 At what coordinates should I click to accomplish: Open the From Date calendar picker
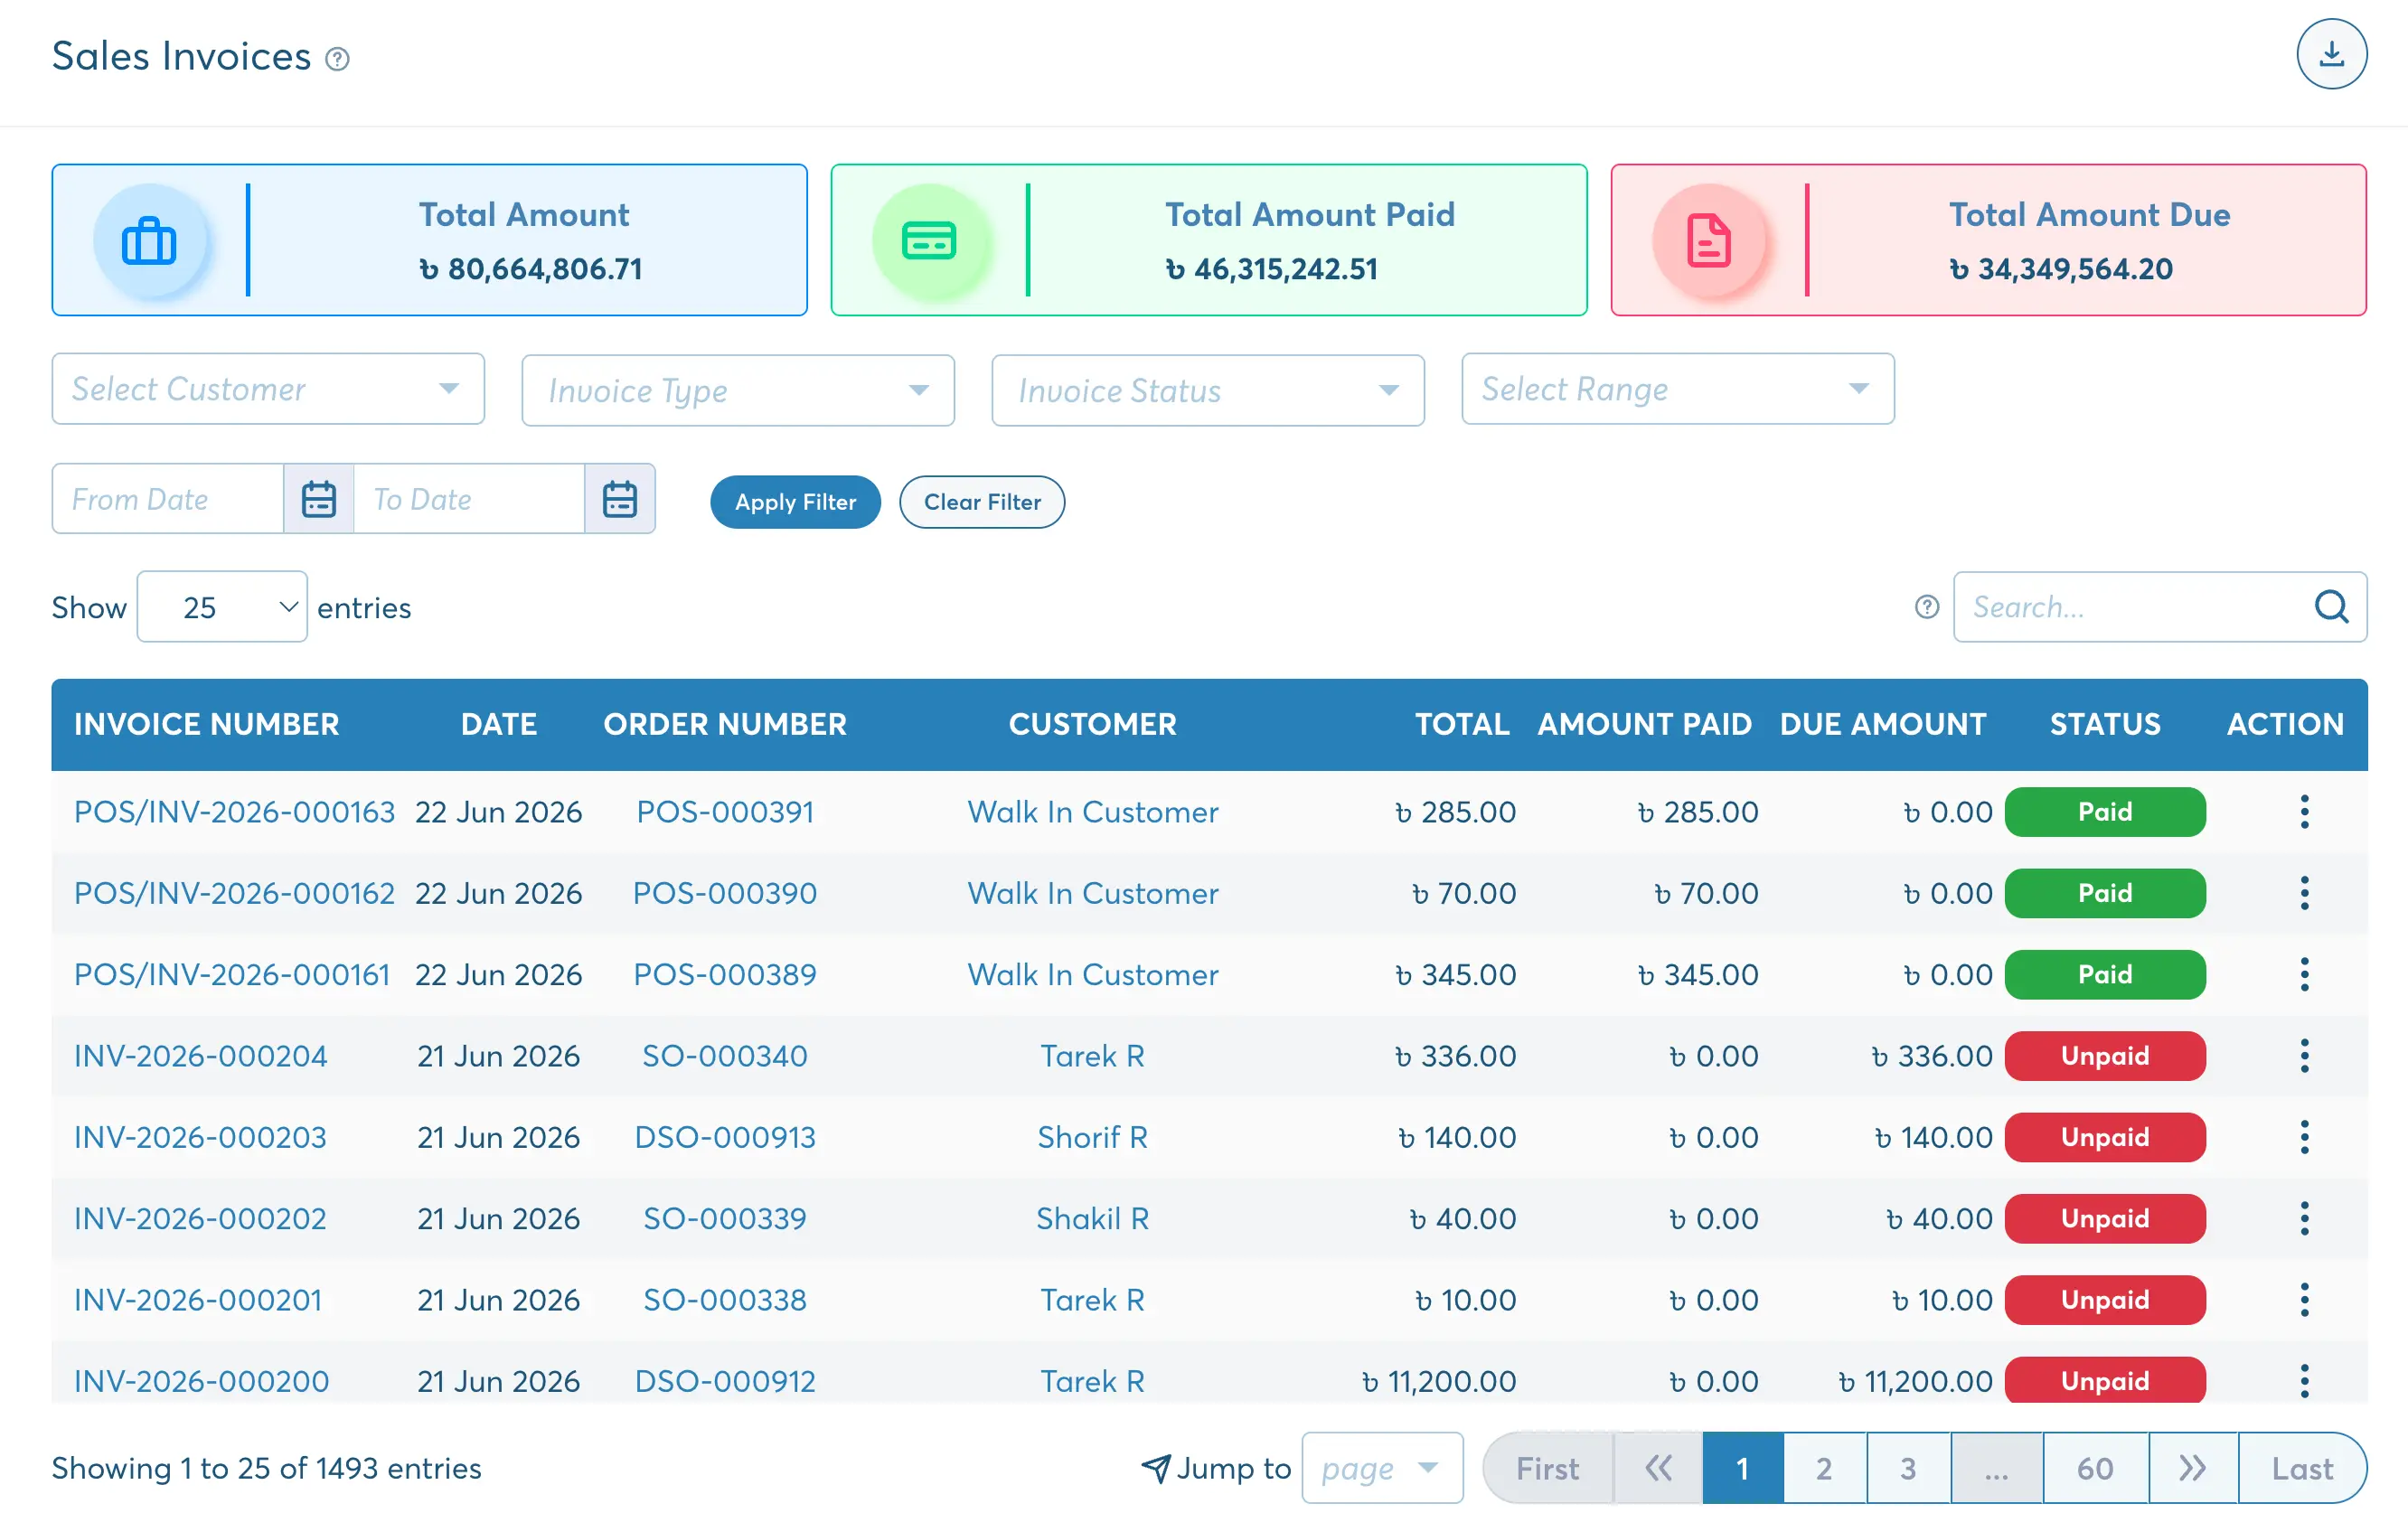click(x=318, y=498)
